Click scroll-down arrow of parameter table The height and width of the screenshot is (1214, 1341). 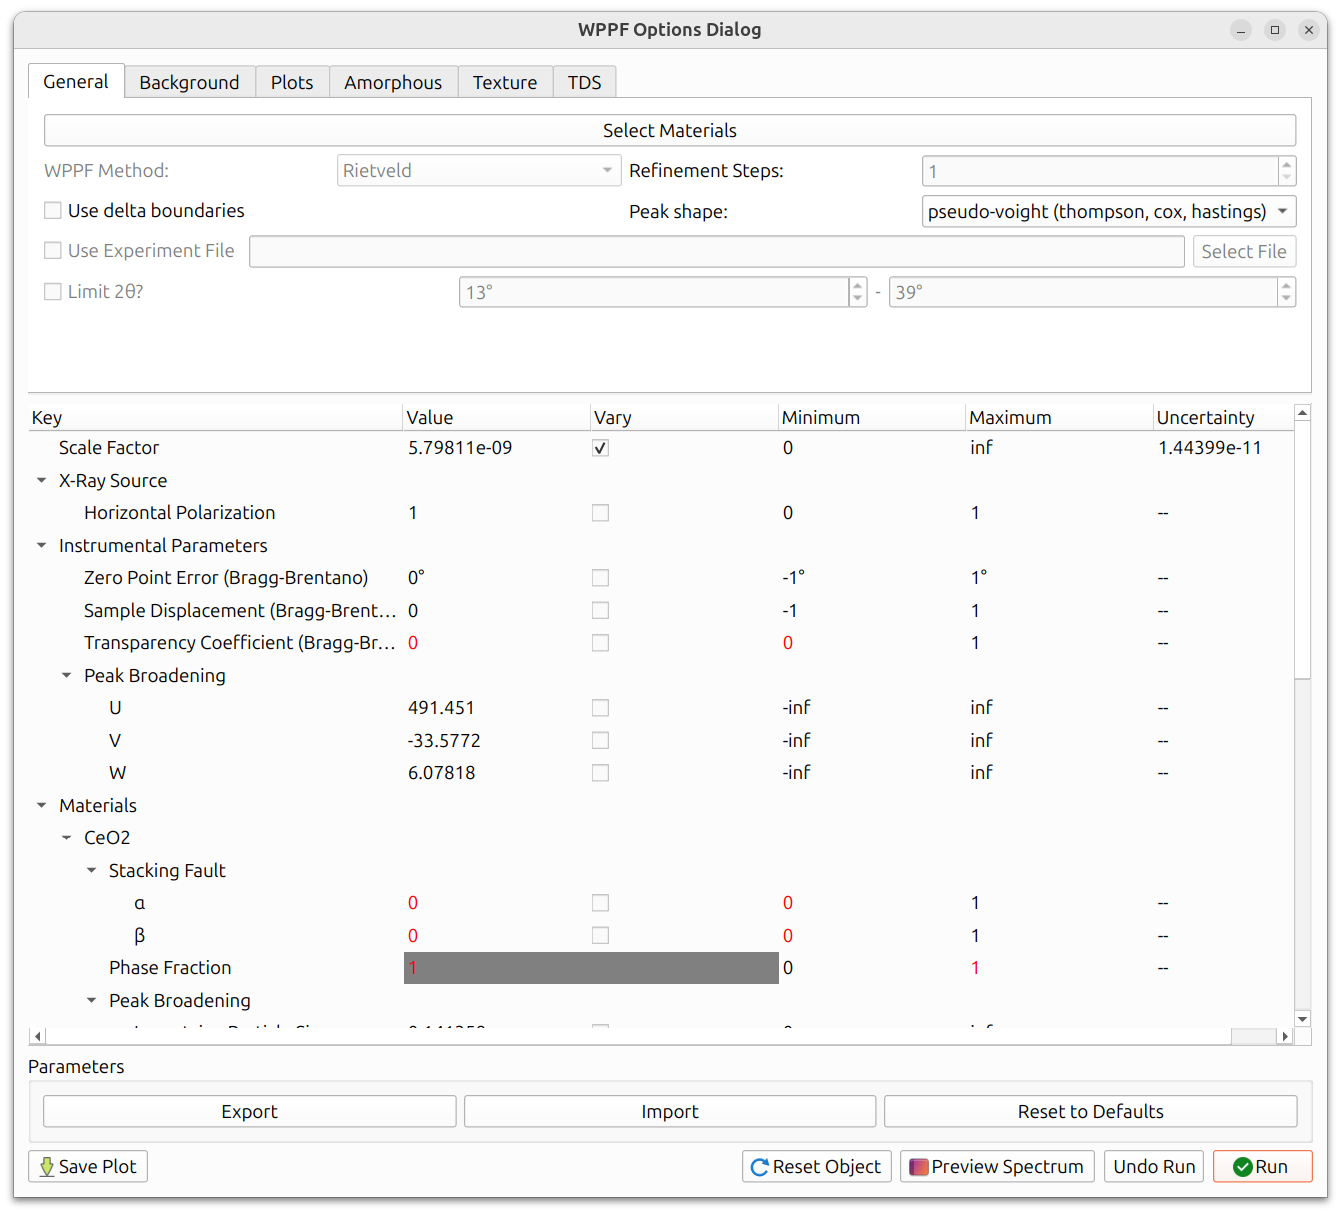click(1302, 1019)
